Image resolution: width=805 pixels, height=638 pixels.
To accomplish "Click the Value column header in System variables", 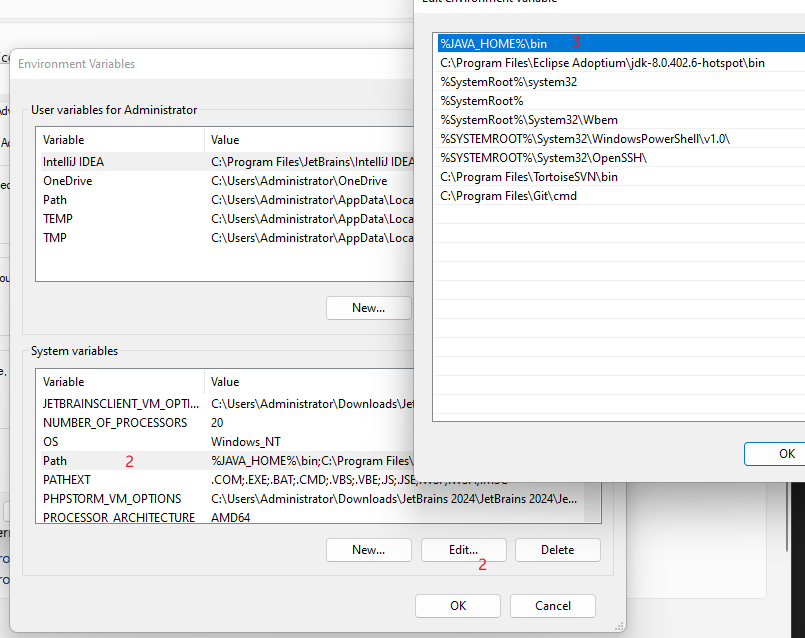I will click(x=309, y=382).
